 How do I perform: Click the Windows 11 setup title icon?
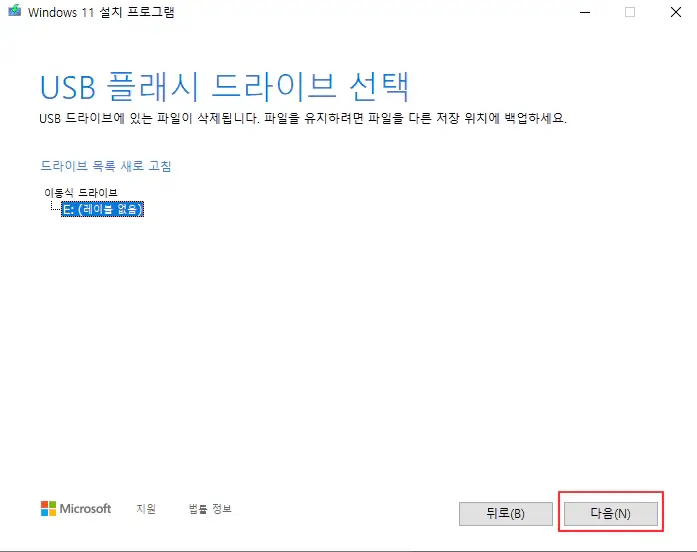click(15, 11)
